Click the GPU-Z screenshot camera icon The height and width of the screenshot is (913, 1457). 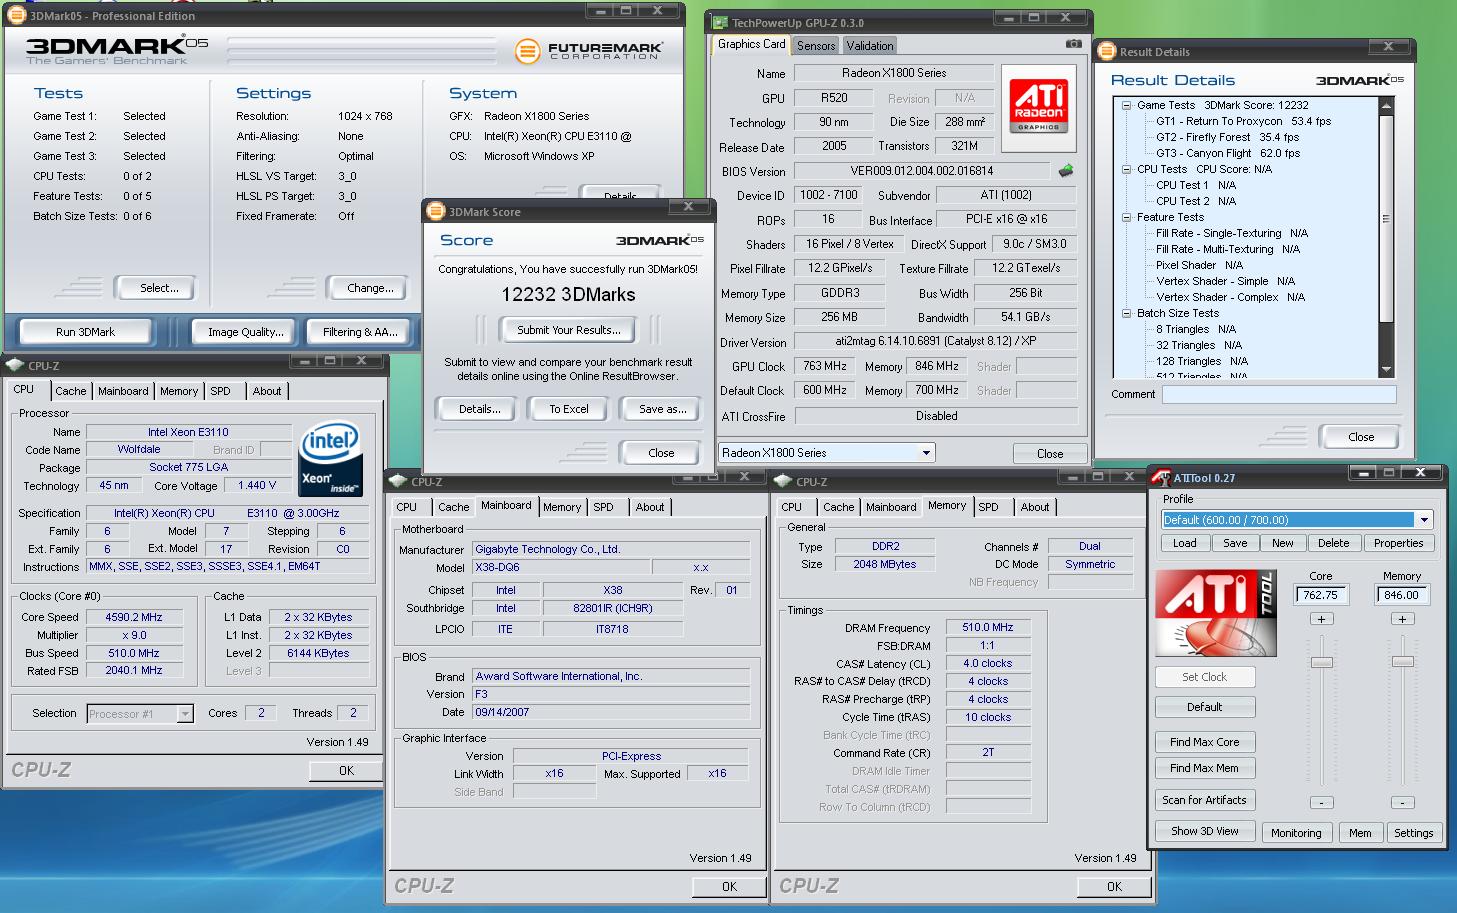1073,44
